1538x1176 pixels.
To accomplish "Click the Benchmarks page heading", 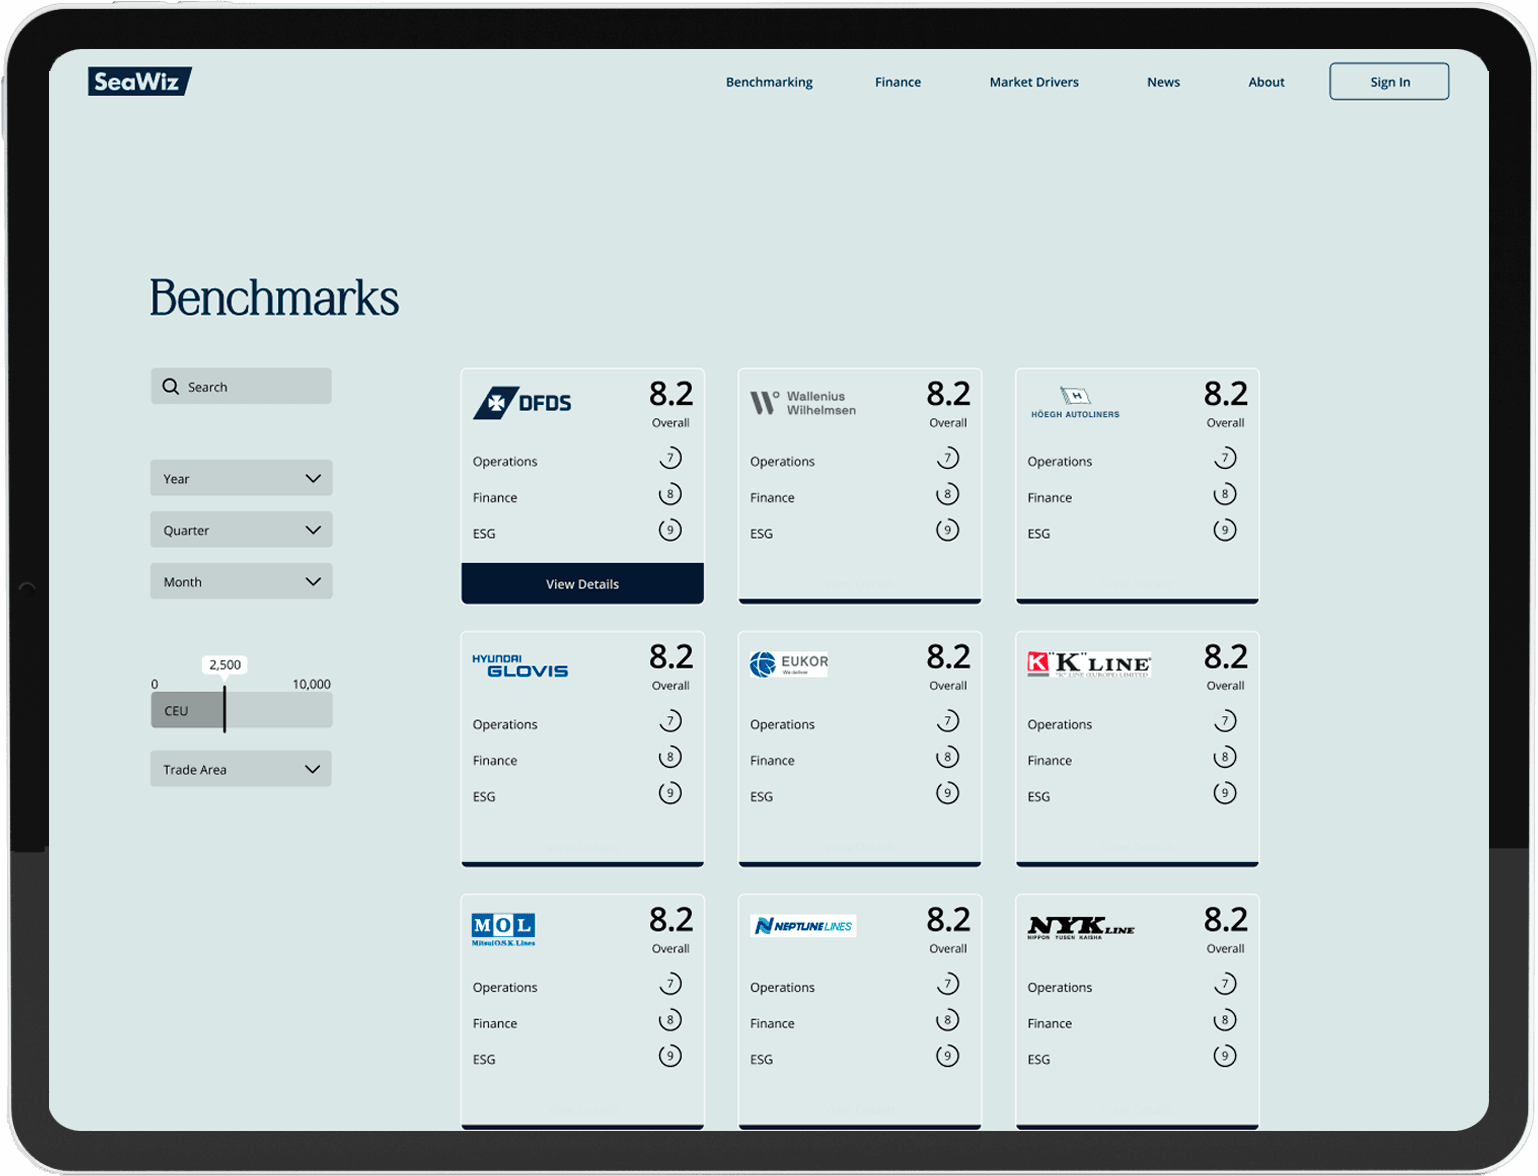I will 274,298.
